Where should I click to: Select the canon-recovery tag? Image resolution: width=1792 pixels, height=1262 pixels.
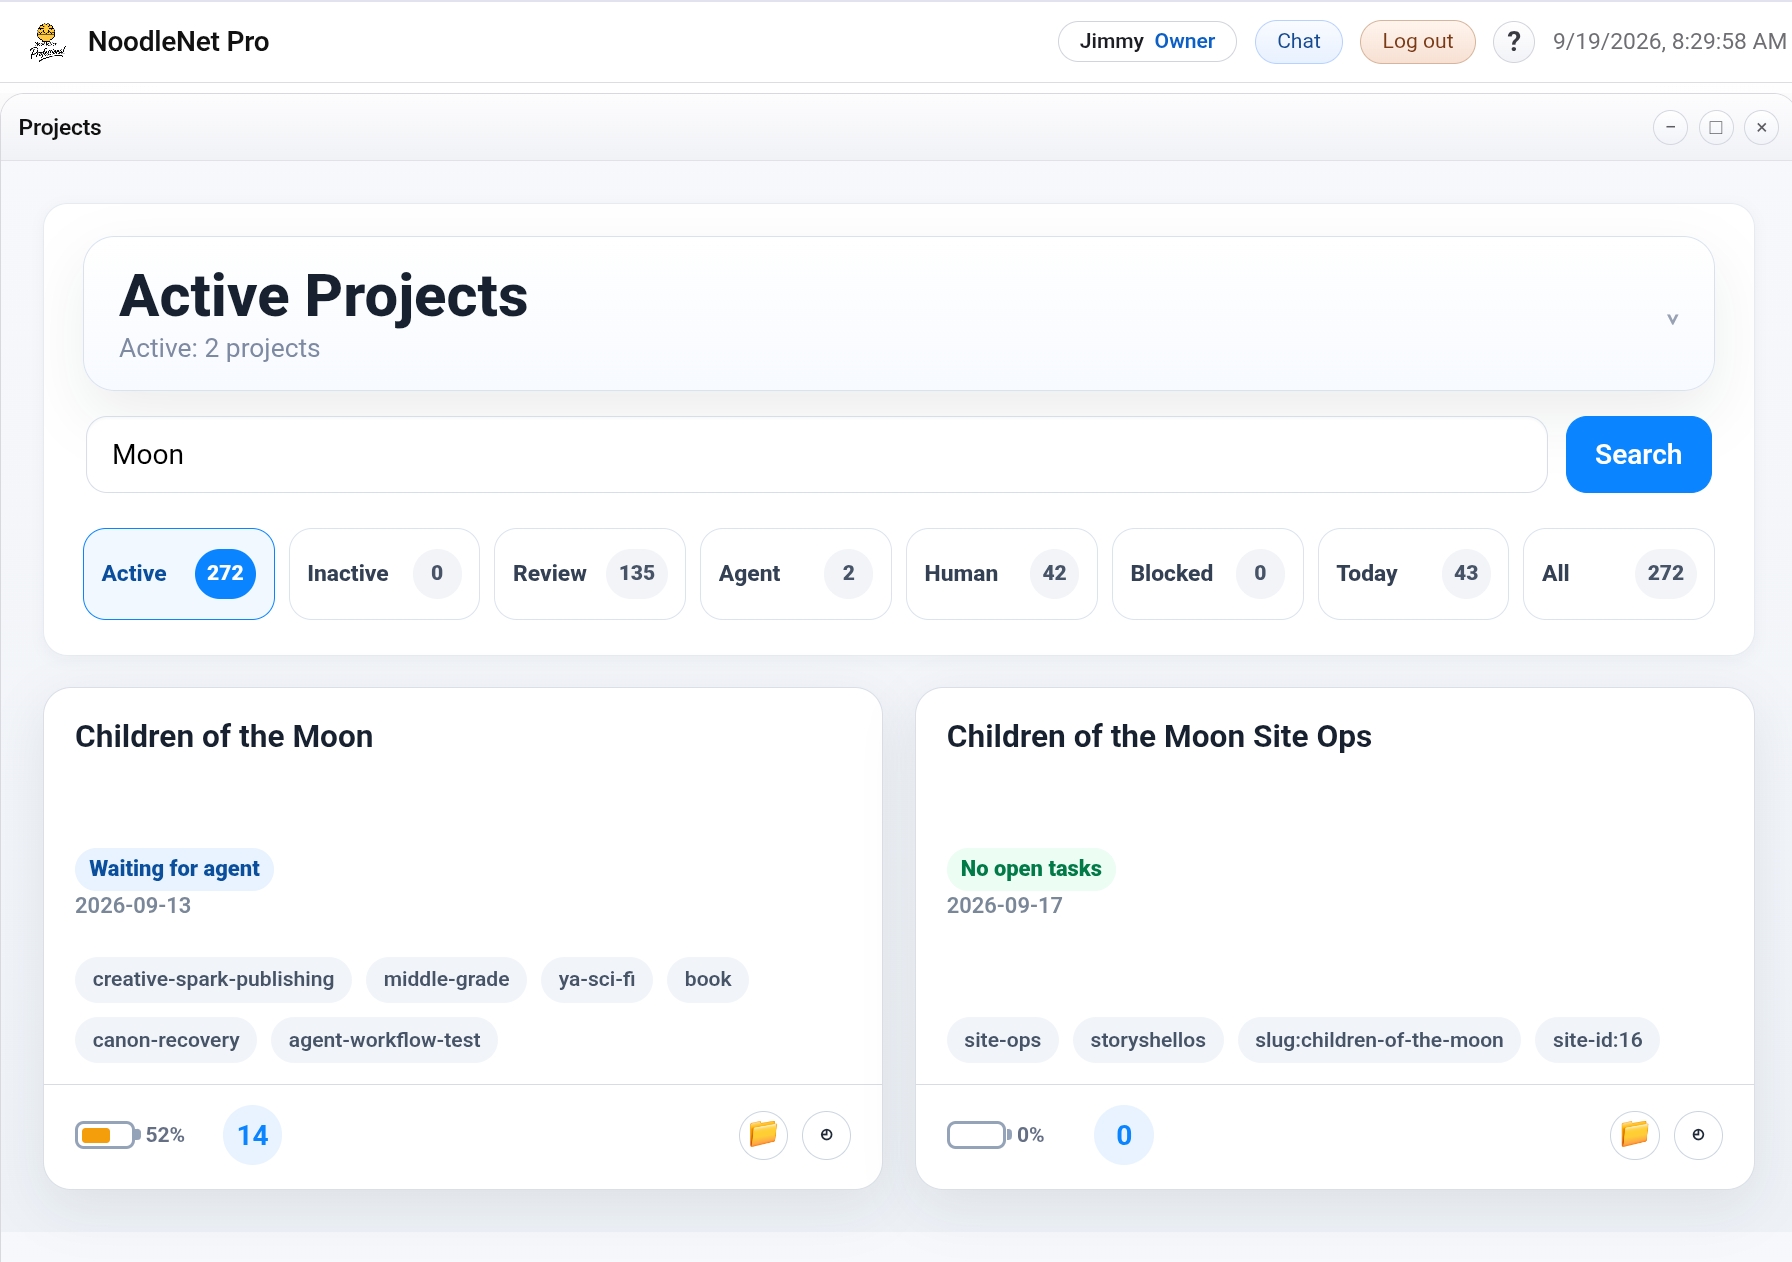(166, 1041)
